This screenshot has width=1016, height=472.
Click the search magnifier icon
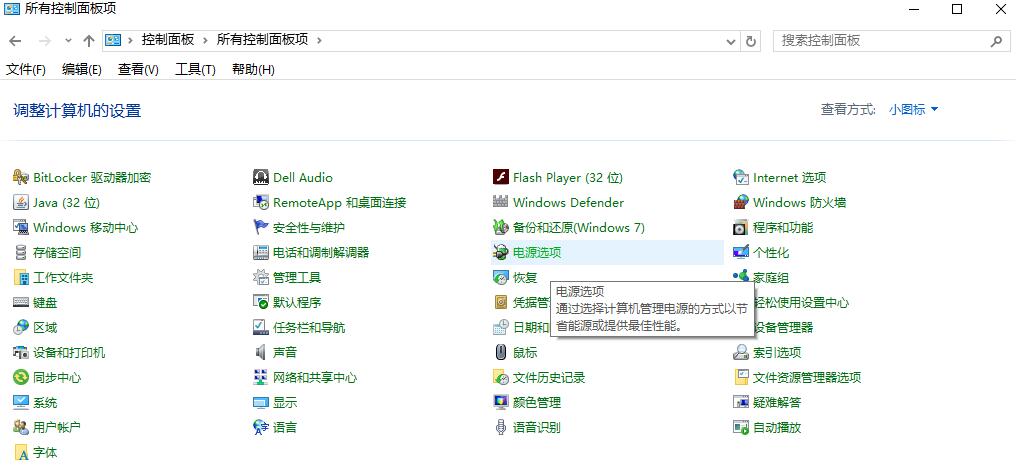pyautogui.click(x=996, y=41)
